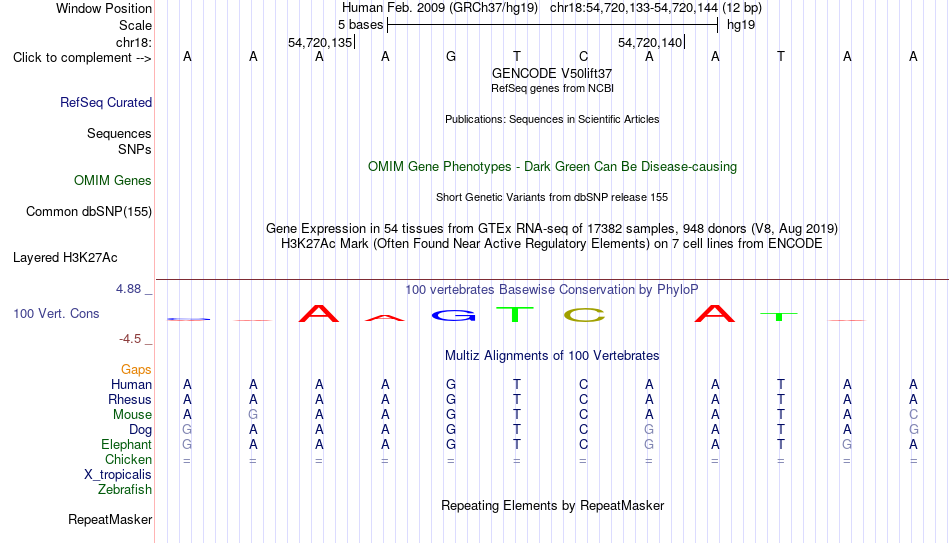Click 'Short Genetic Variants from dbSNP release 155'
This screenshot has height=543, width=950.
click(x=552, y=198)
